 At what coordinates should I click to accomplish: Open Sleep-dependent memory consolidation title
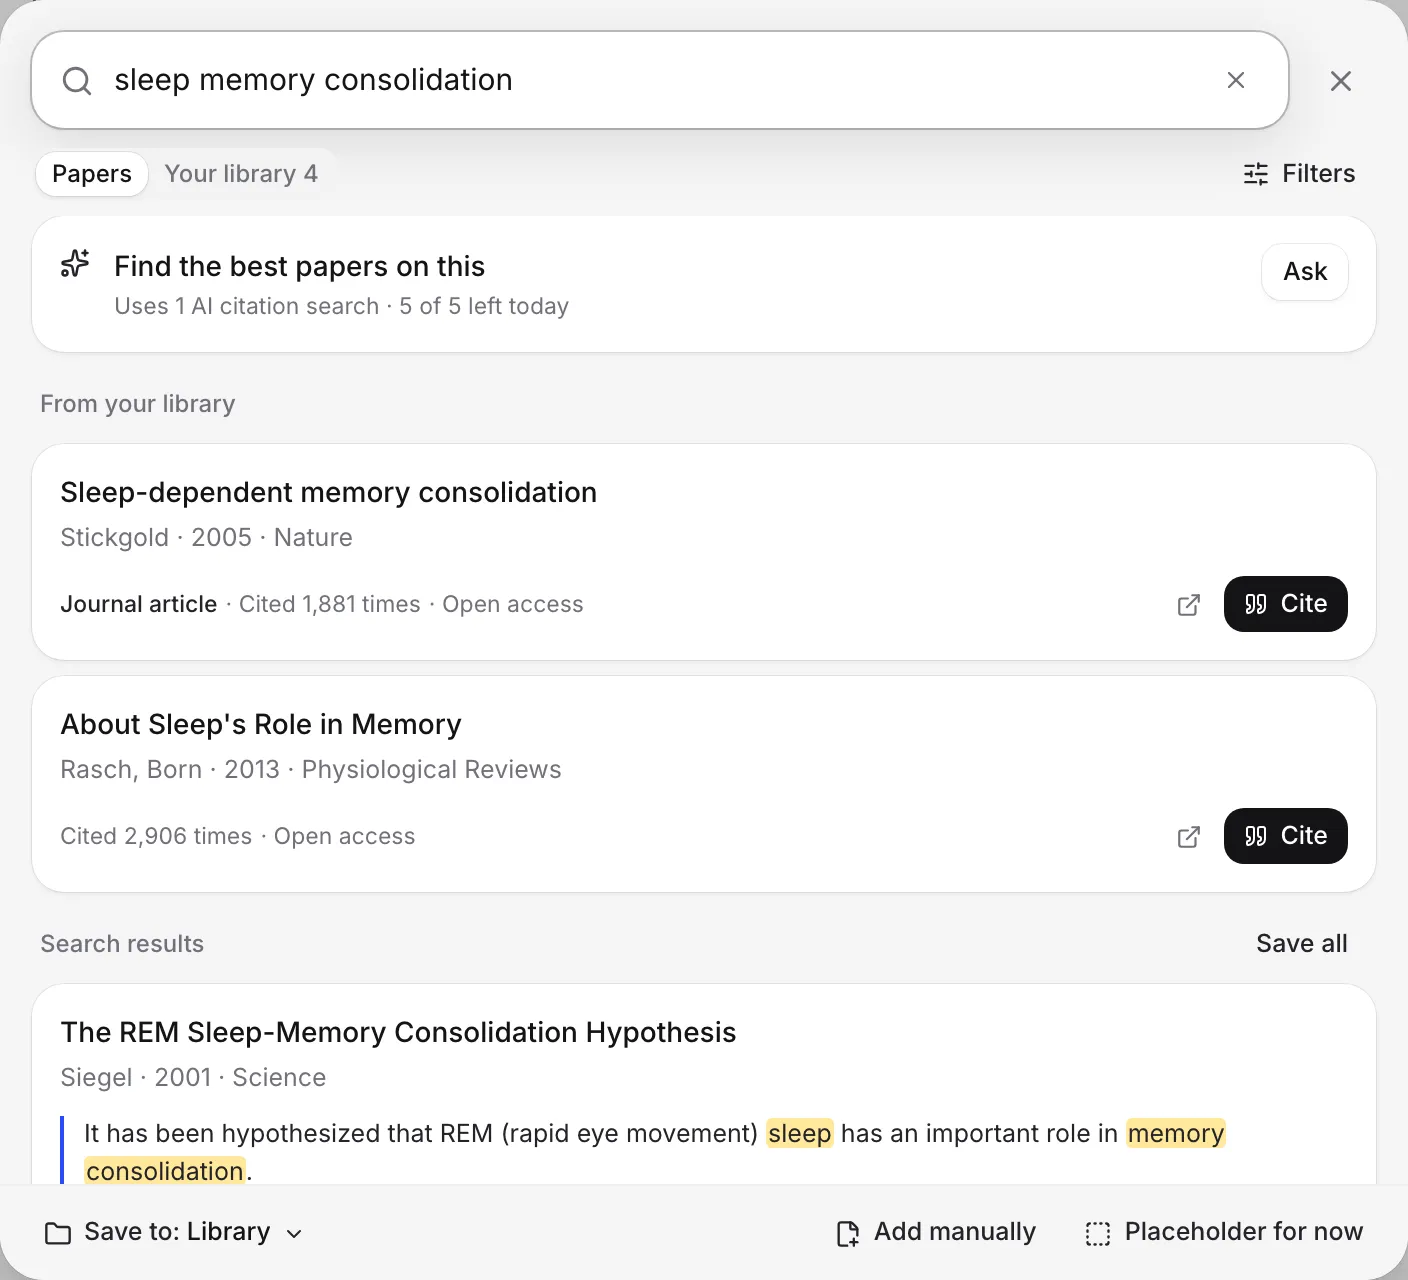(328, 492)
